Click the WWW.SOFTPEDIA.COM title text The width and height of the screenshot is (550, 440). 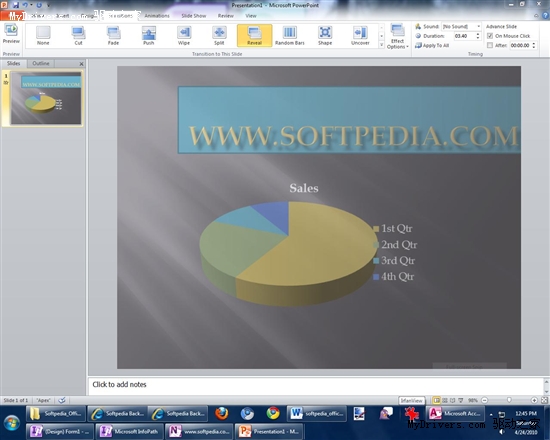click(x=354, y=136)
